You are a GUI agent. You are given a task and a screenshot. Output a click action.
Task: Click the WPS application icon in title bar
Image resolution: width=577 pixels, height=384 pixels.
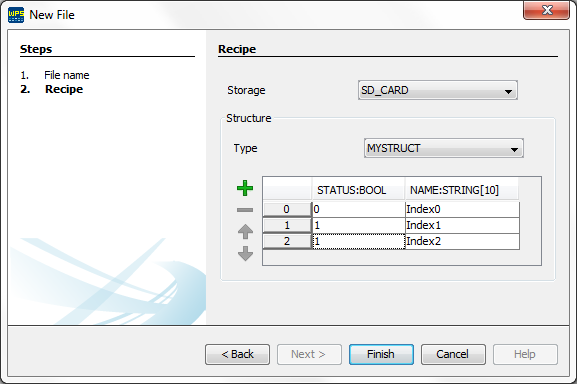[x=16, y=15]
